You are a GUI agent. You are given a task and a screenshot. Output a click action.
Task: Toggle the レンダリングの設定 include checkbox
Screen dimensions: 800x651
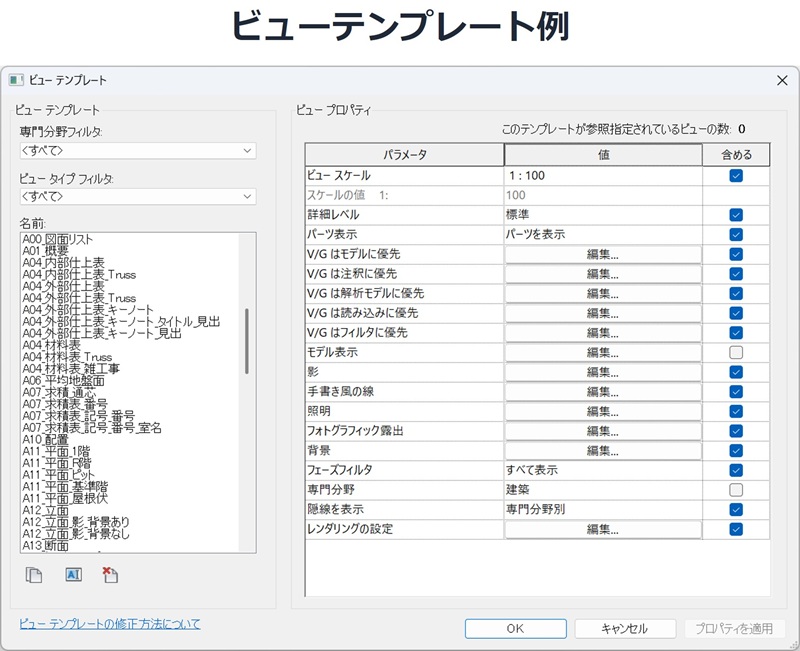tap(736, 529)
